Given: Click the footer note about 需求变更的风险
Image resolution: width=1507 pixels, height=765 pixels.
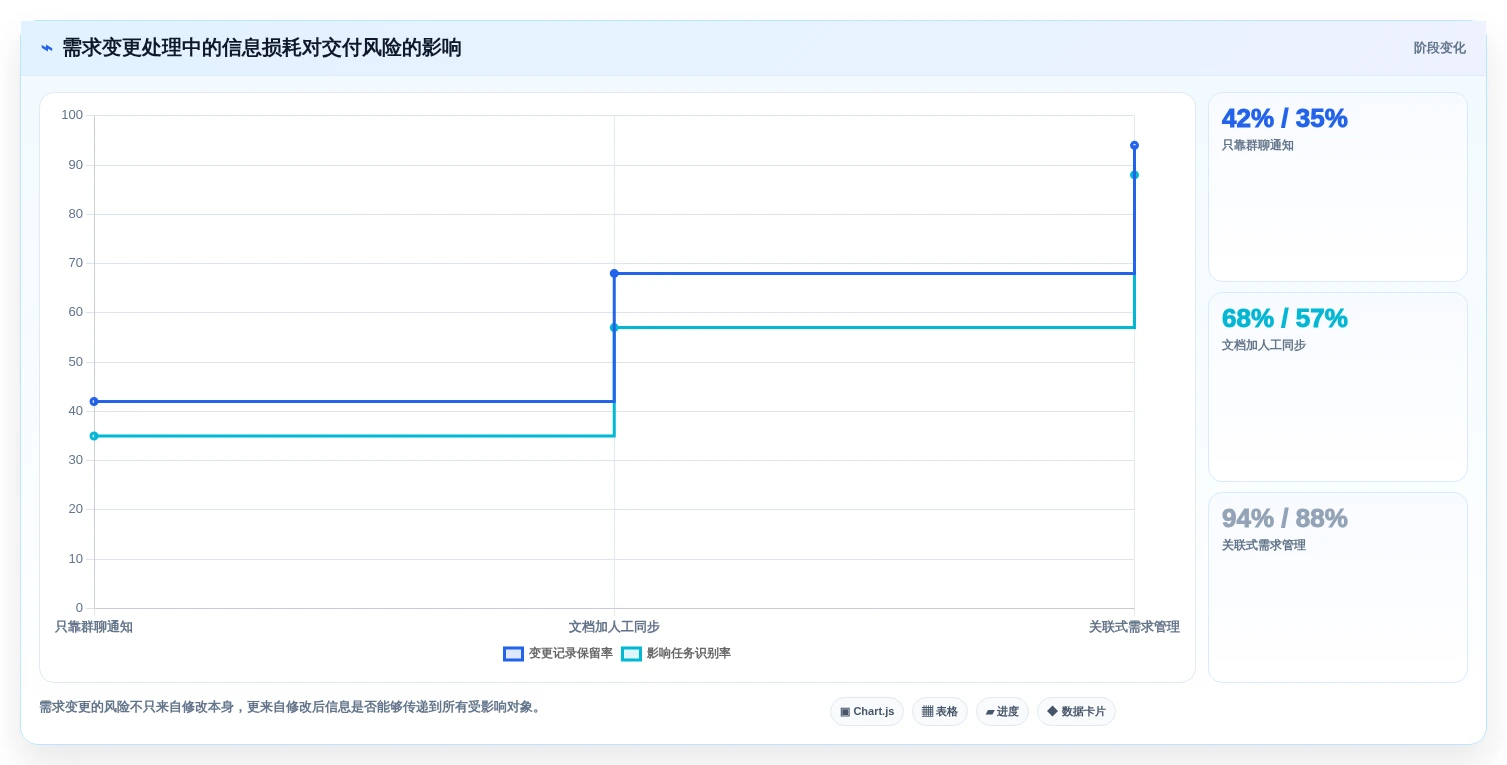Looking at the screenshot, I should coord(291,707).
